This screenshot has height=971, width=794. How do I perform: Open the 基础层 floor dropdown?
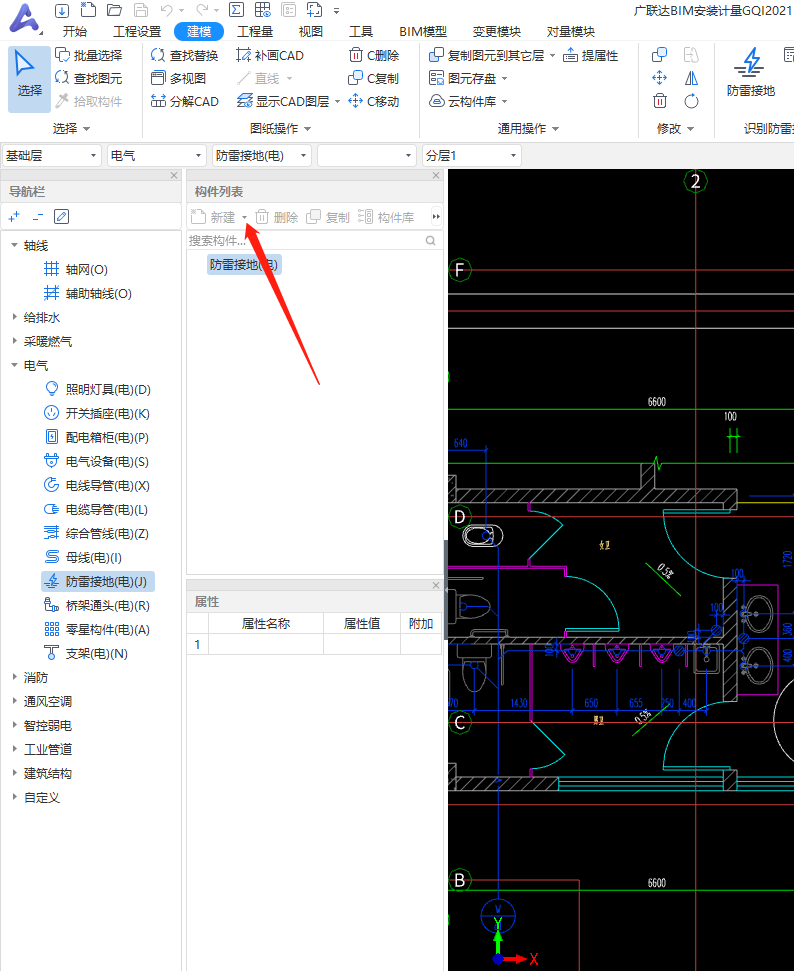coord(51,155)
